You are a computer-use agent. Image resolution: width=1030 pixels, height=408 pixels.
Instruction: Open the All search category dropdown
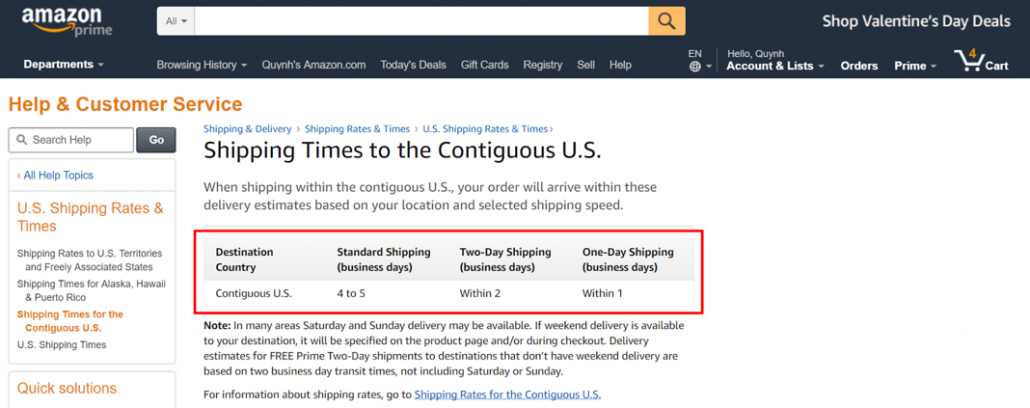(x=176, y=20)
